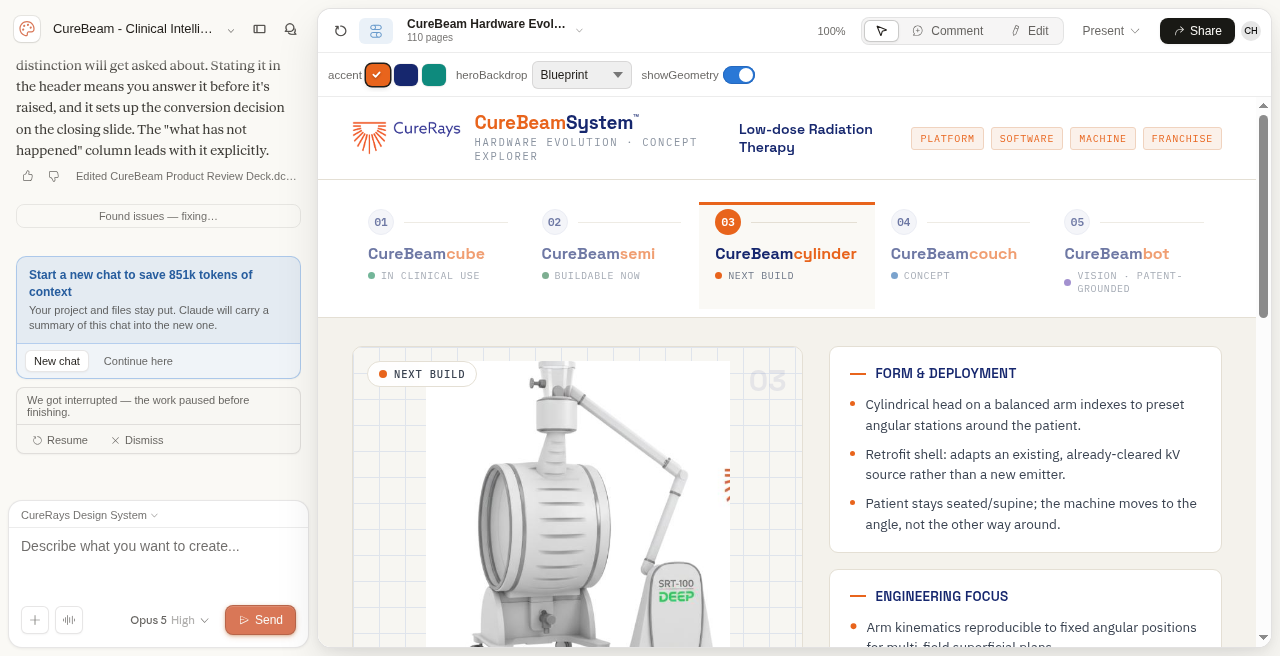Click the Found issues fixing status
The height and width of the screenshot is (656, 1280).
tap(158, 216)
